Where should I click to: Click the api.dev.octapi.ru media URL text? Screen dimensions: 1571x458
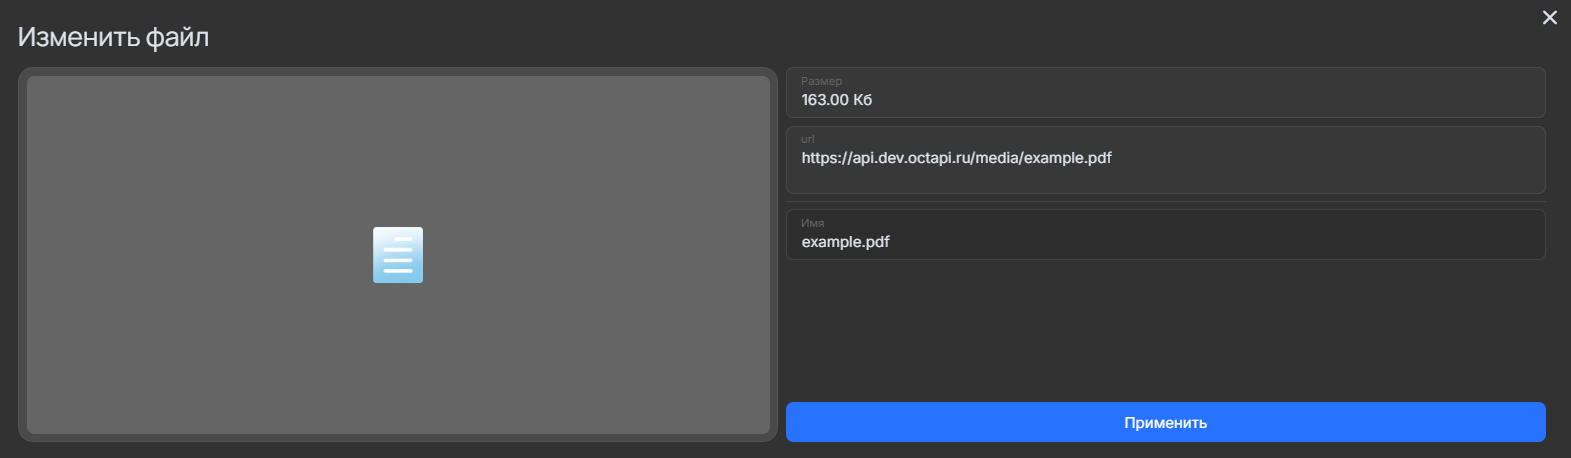coord(956,158)
